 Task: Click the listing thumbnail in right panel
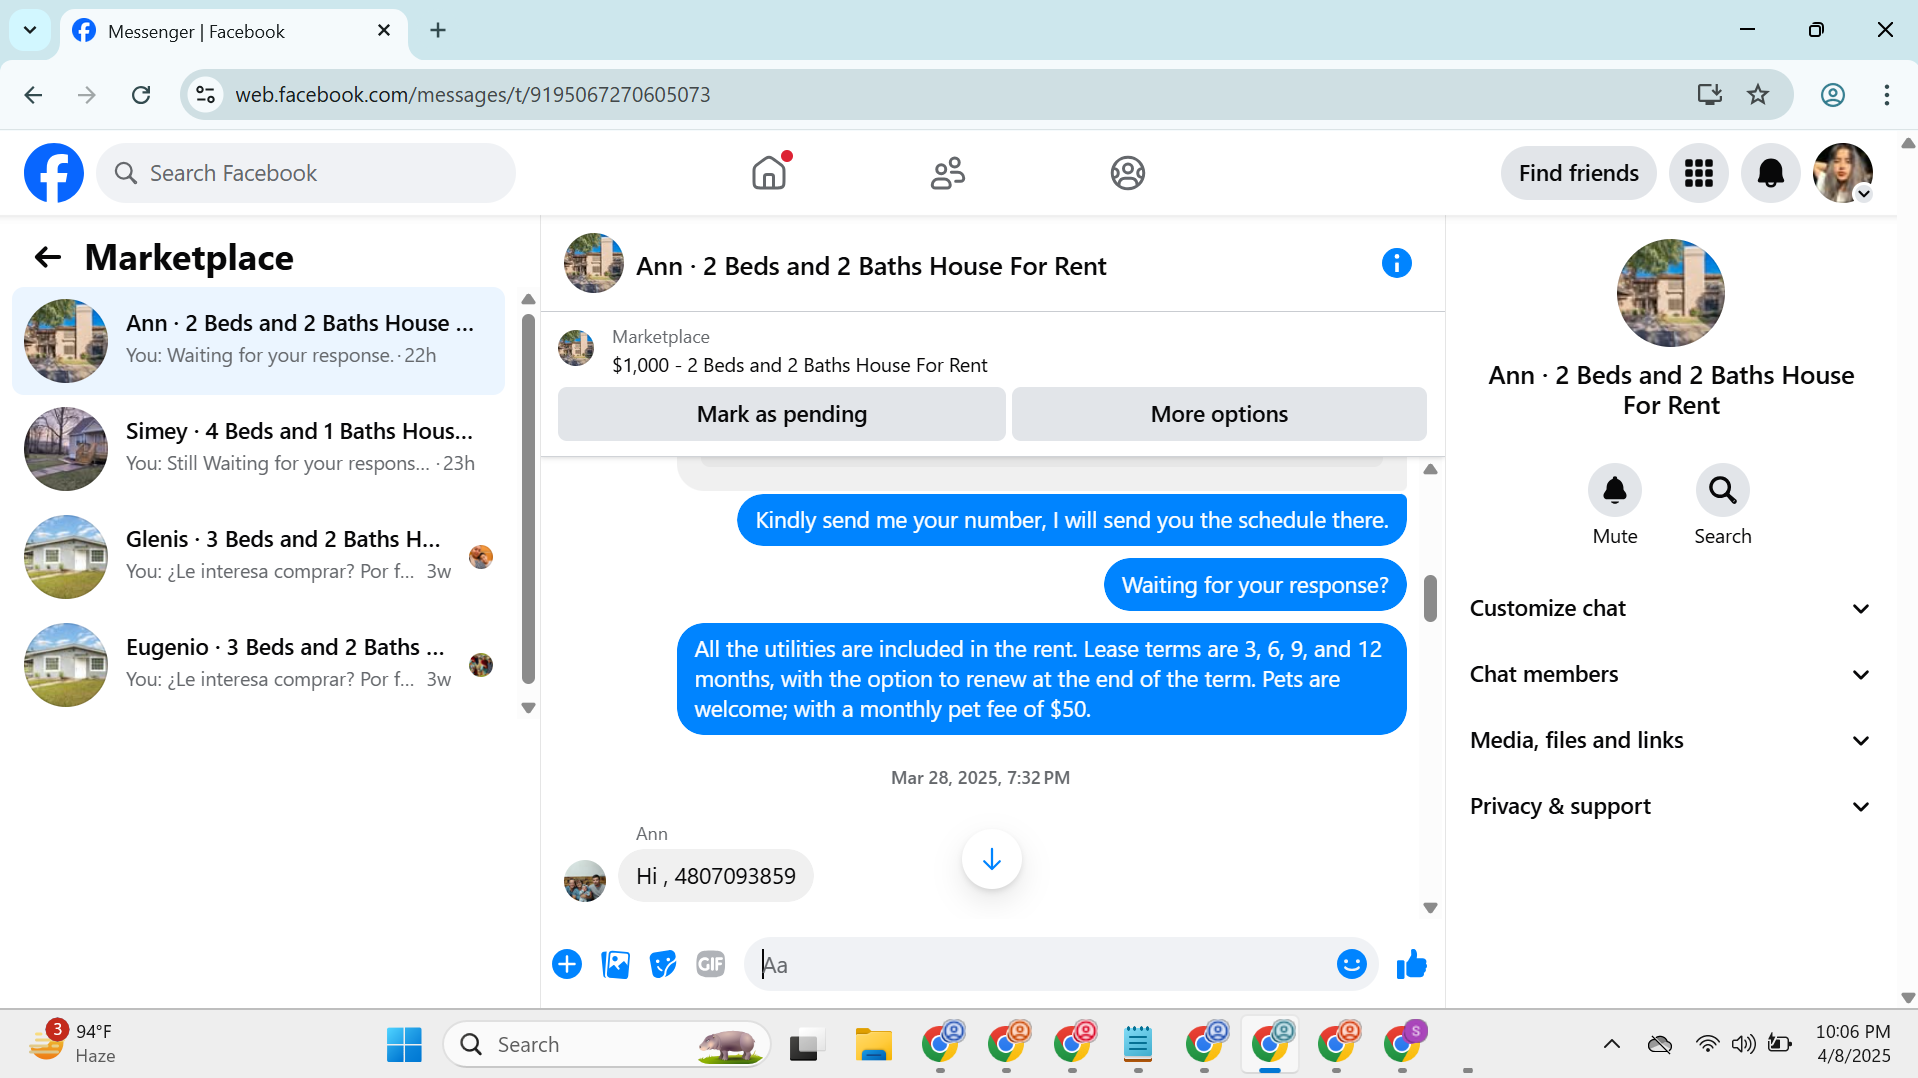tap(1670, 293)
